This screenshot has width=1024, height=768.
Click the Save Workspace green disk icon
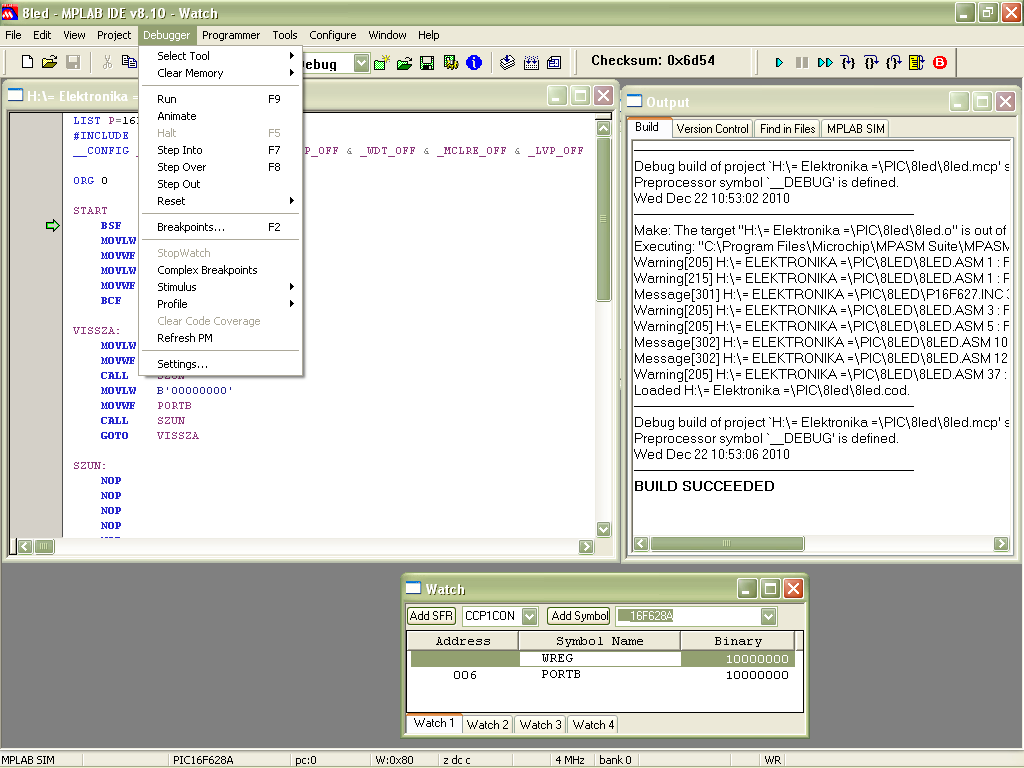tap(427, 63)
